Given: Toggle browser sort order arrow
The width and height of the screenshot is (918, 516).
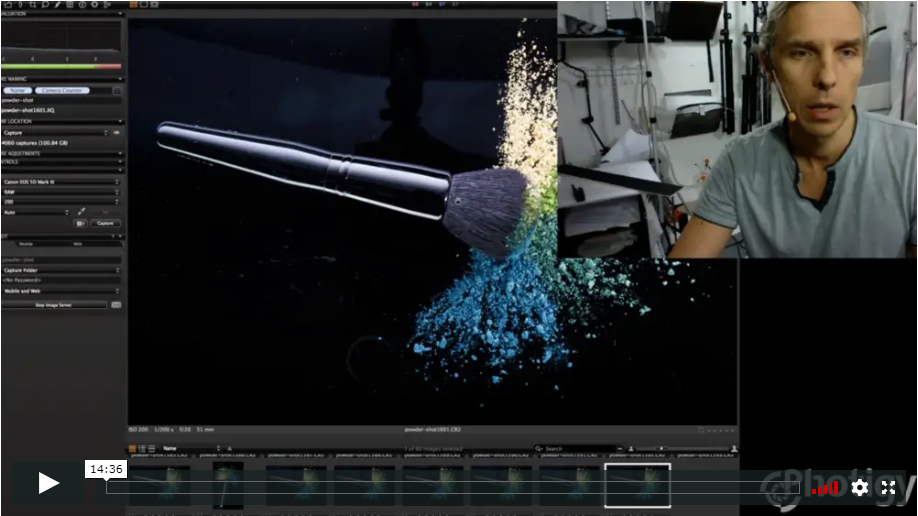Looking at the screenshot, I should [230, 449].
